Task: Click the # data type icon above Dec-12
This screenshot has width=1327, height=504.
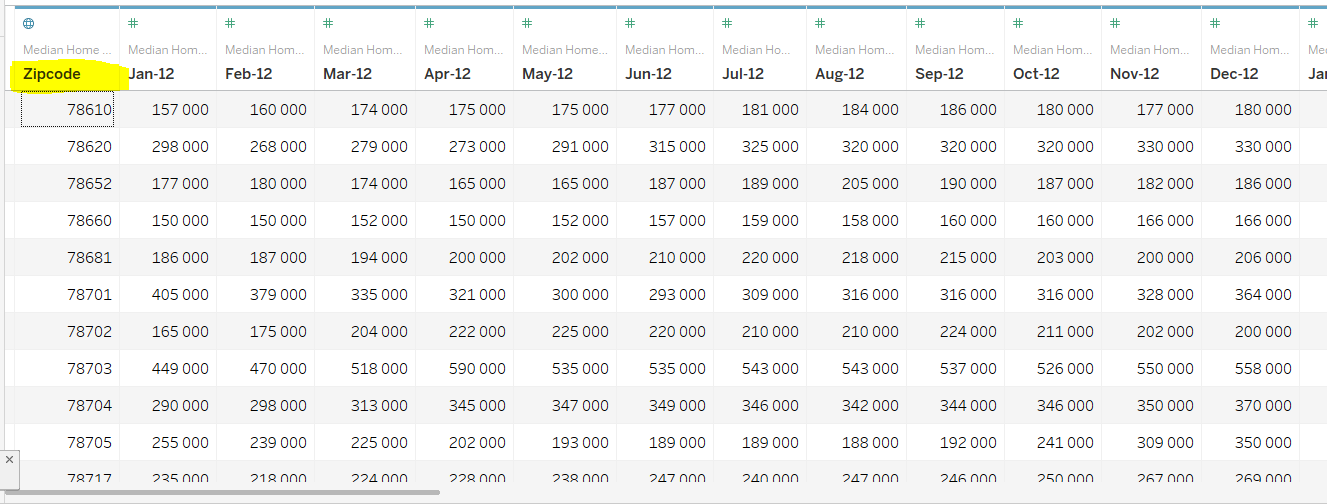Action: 1215,23
